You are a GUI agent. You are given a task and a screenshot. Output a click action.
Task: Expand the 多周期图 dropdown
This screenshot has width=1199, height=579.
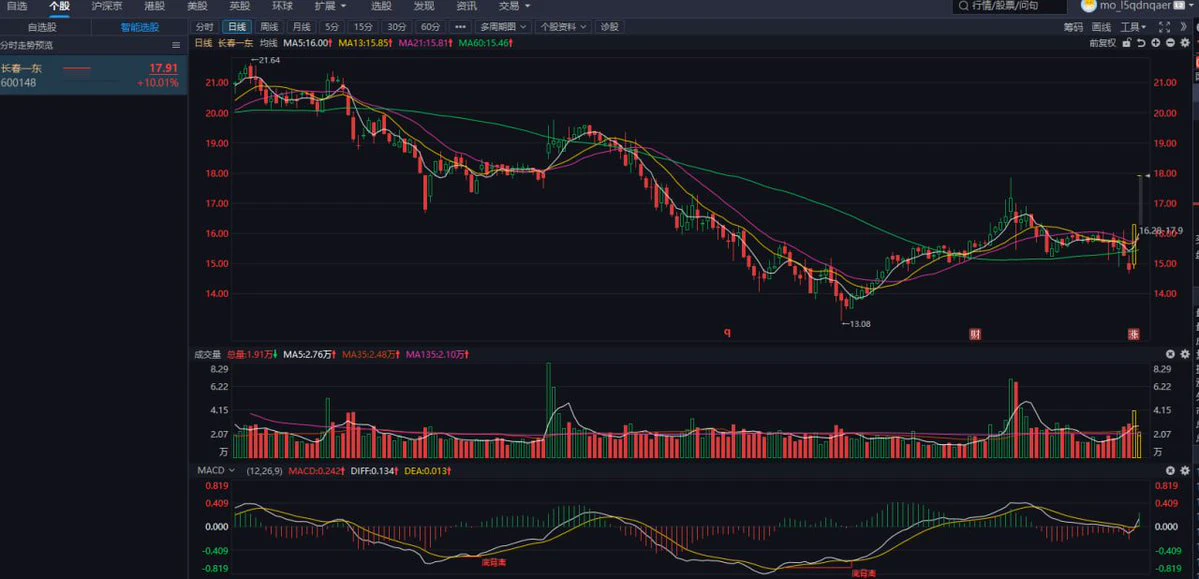pyautogui.click(x=504, y=27)
